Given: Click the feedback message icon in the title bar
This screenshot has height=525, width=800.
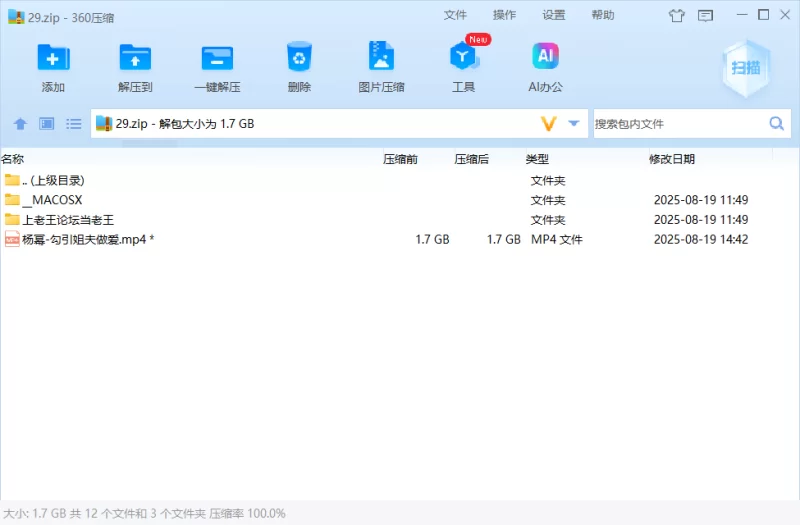Looking at the screenshot, I should click(705, 15).
